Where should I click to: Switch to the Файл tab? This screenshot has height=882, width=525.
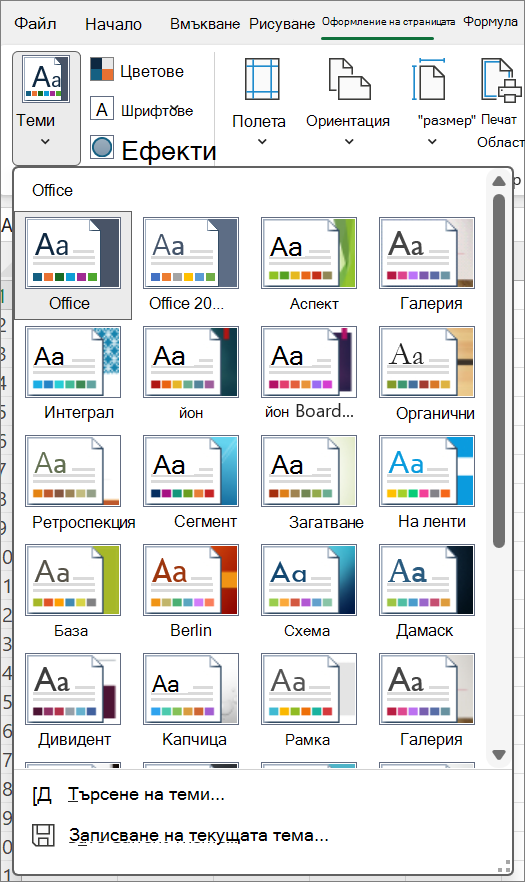tap(35, 24)
